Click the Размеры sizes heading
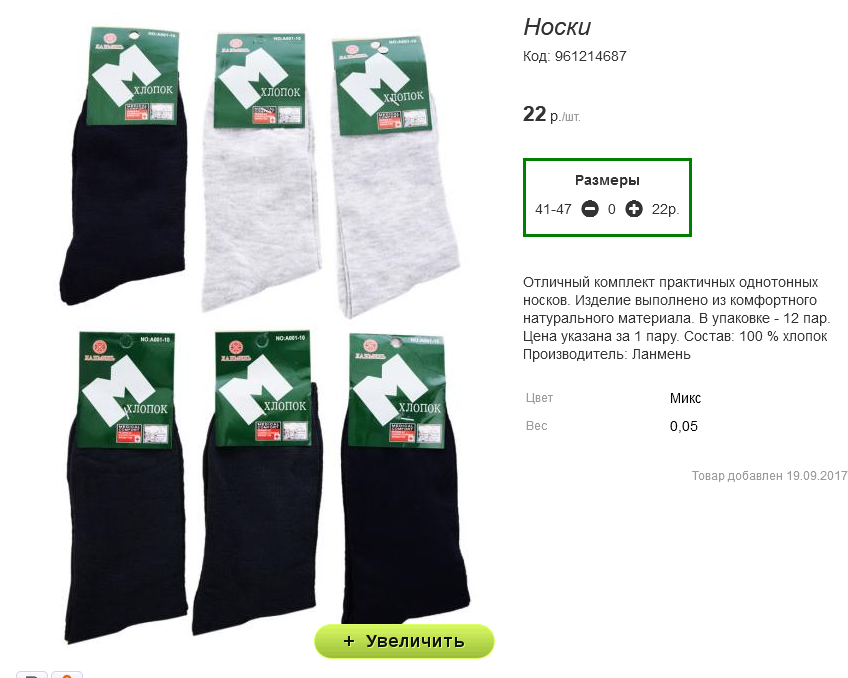 [x=607, y=180]
